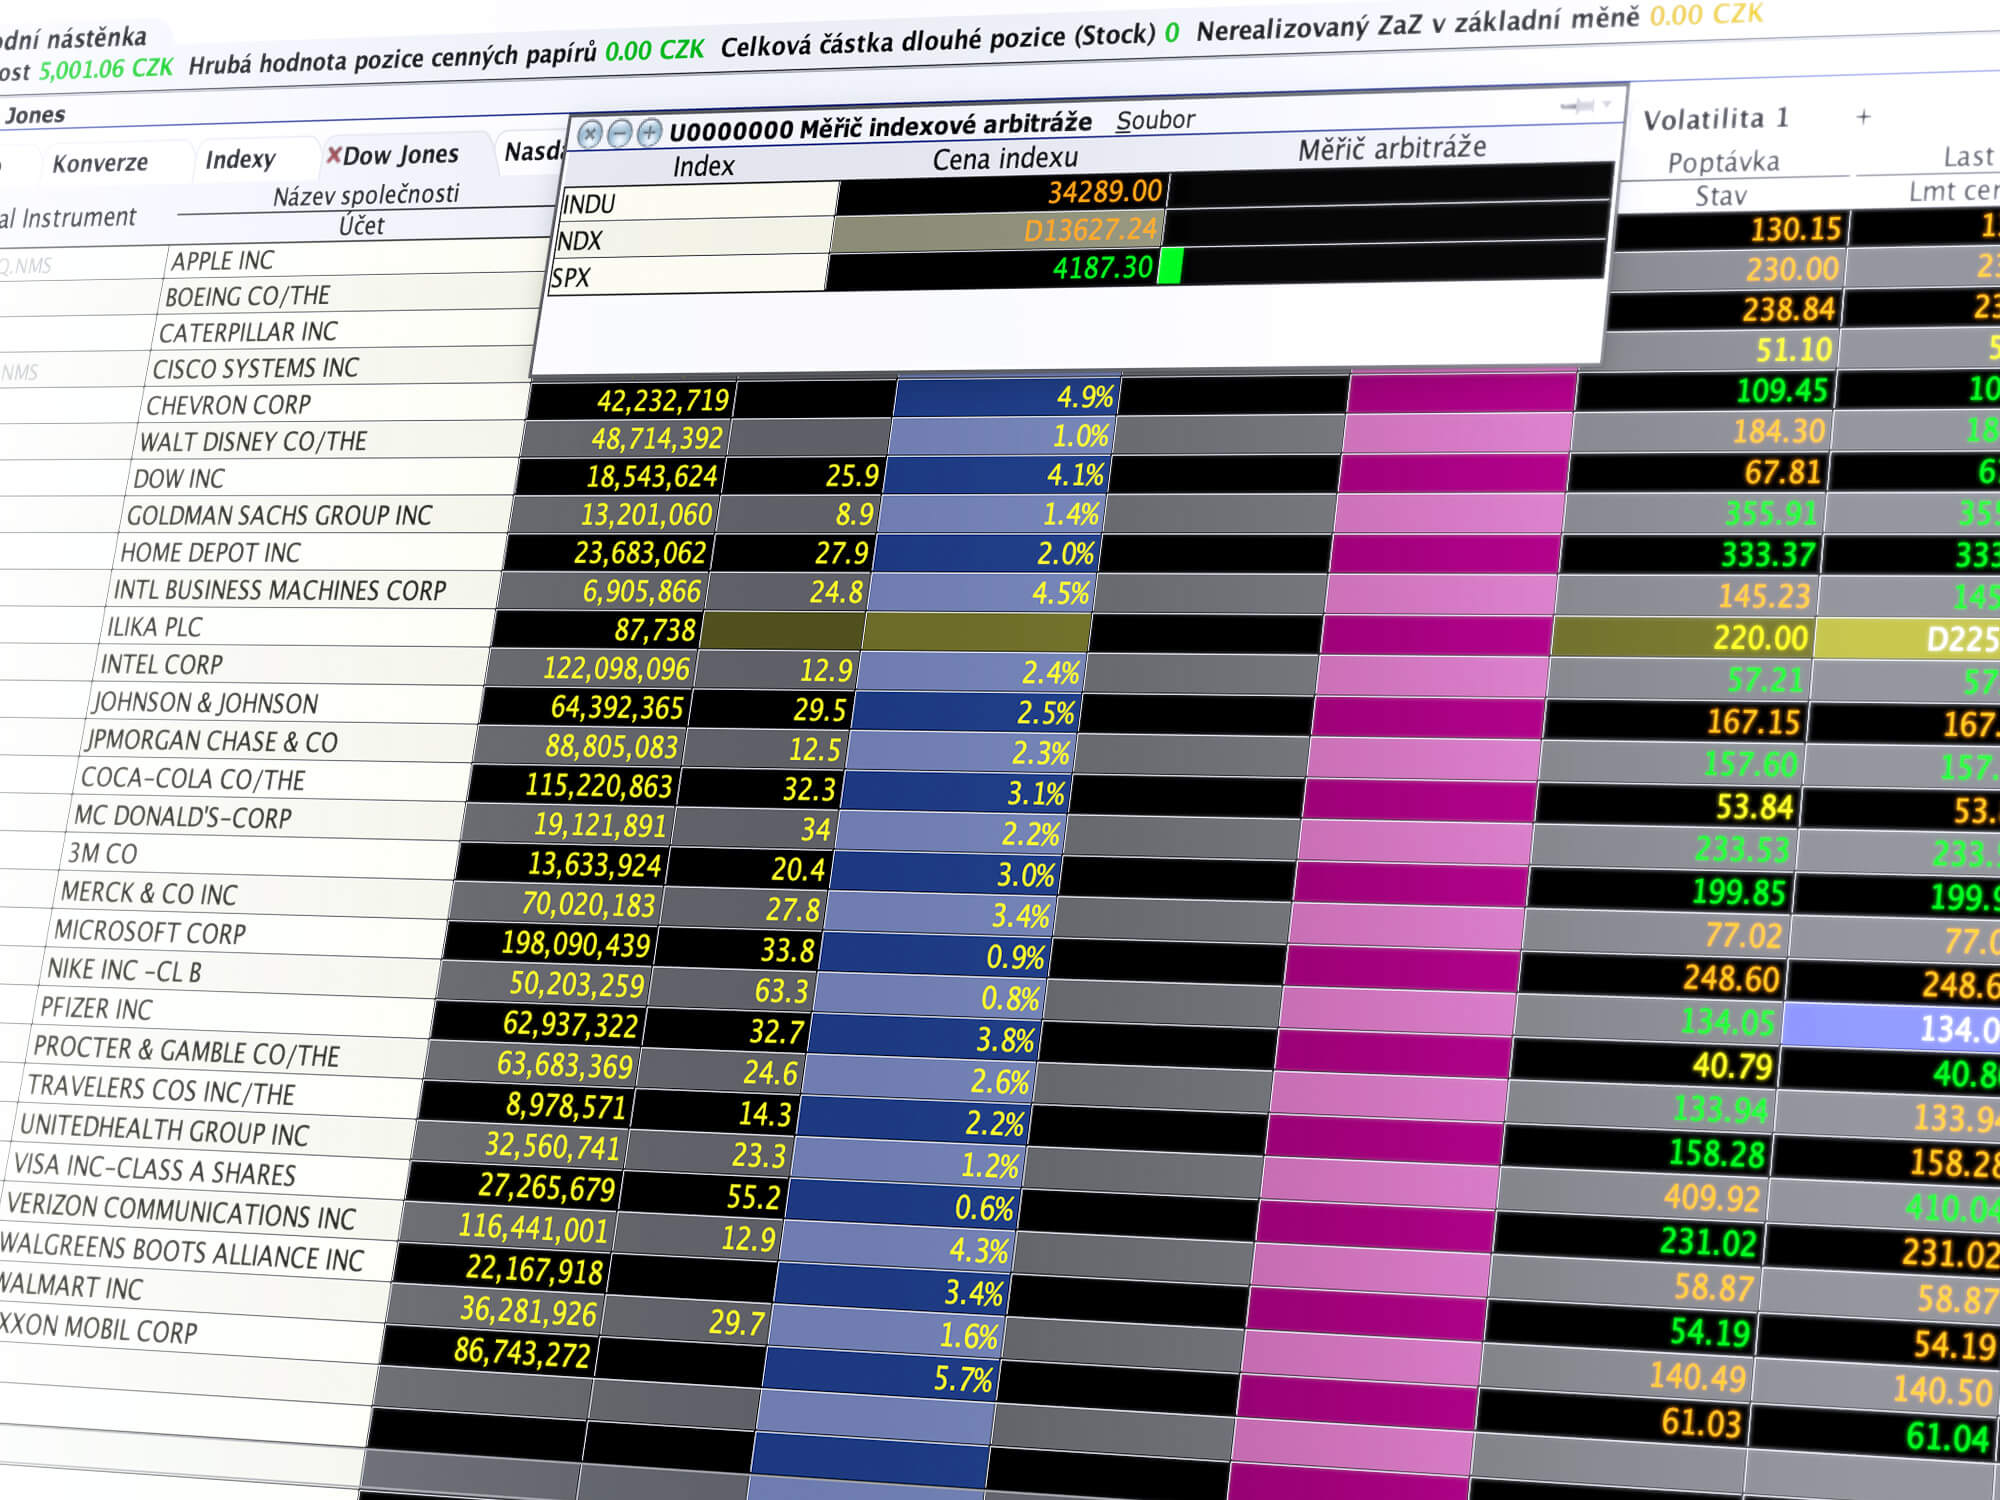The image size is (2000, 1500).
Task: Click the pin icon in arbitrage meter title bar
Action: point(1579,105)
